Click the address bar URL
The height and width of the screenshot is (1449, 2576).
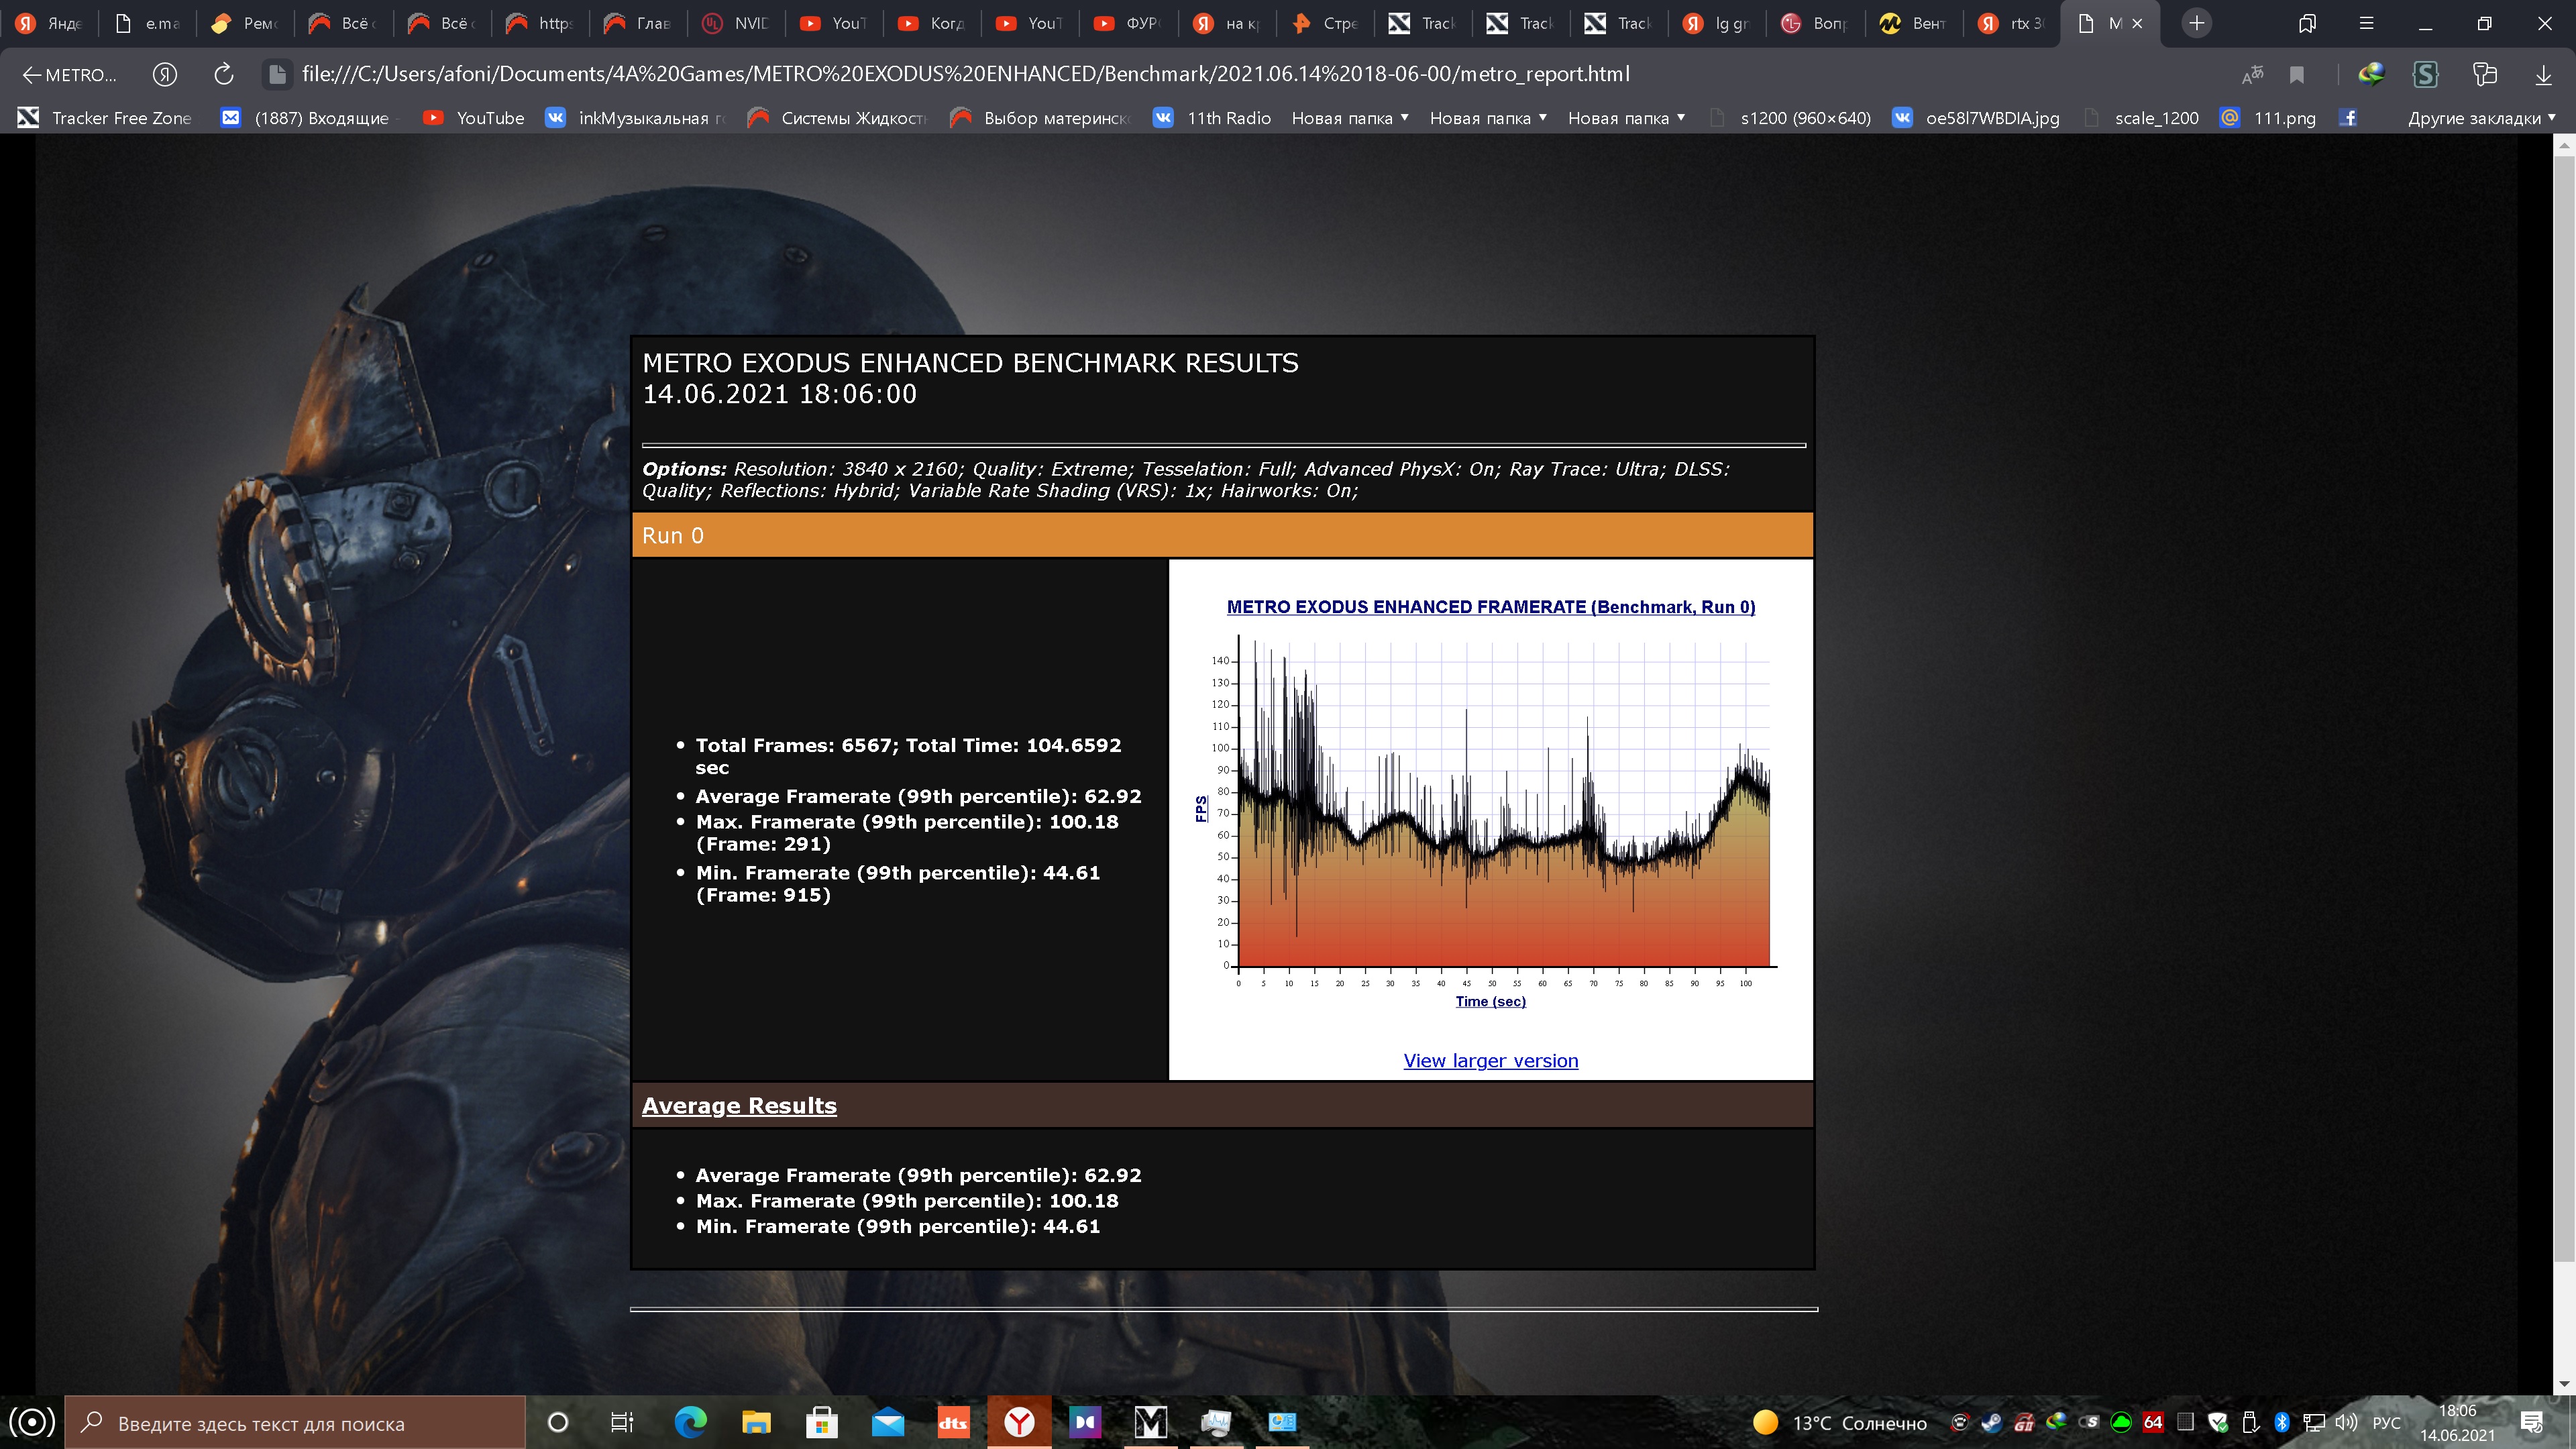pyautogui.click(x=965, y=75)
